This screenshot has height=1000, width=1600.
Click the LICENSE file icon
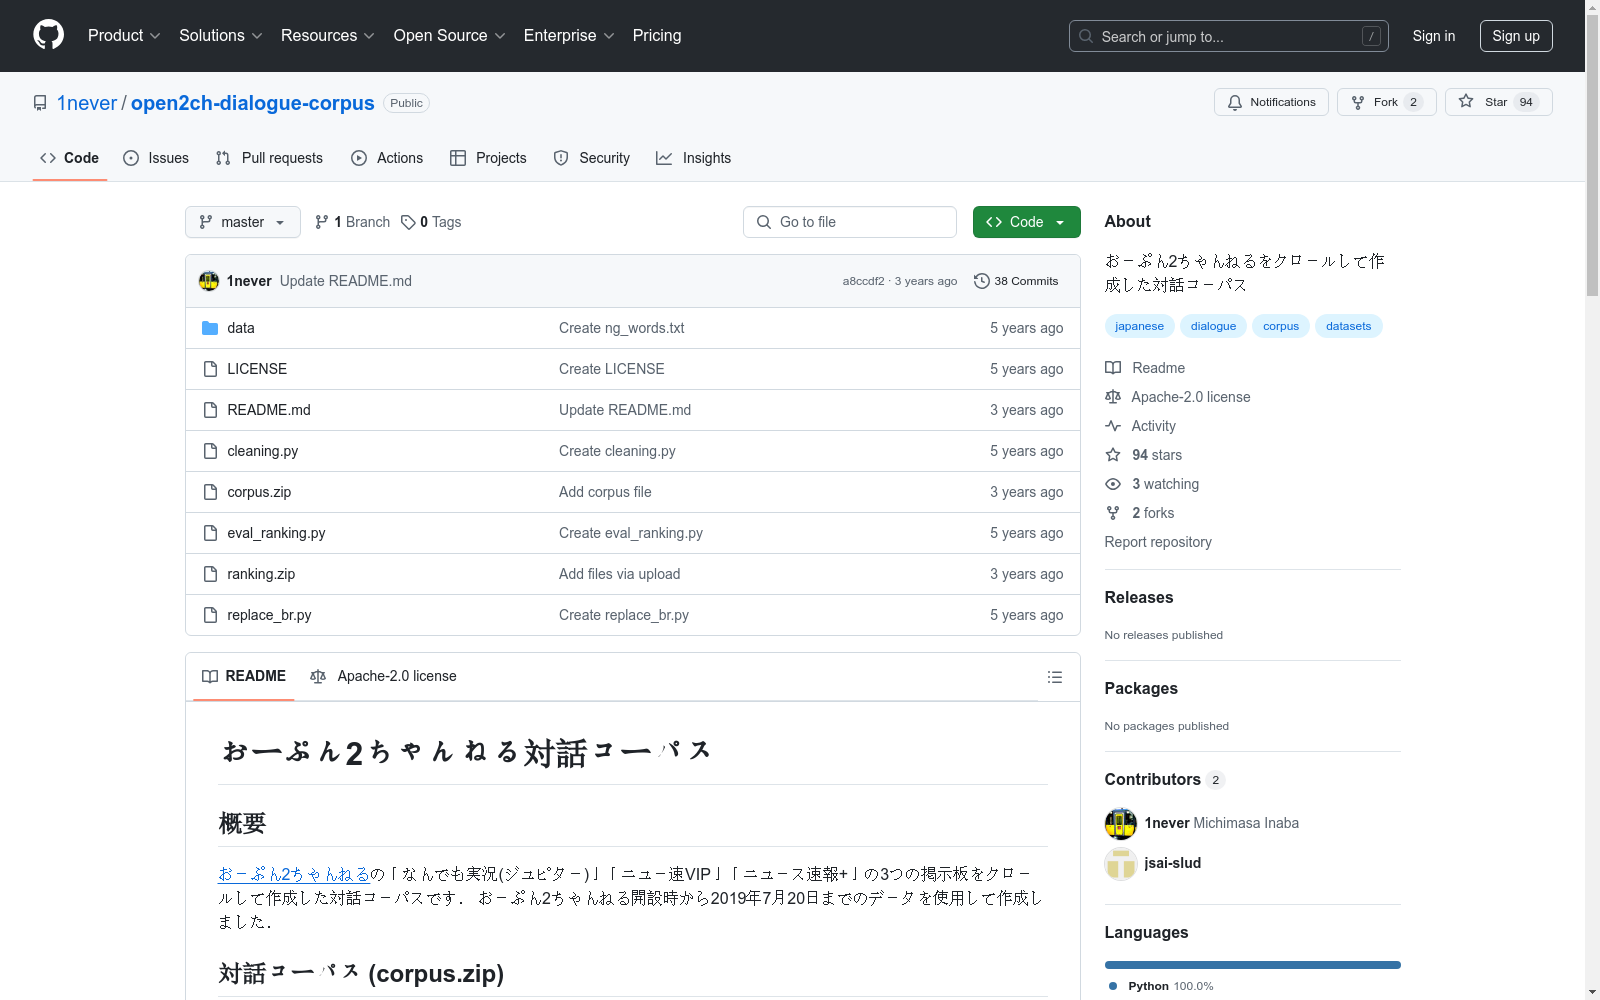click(x=210, y=369)
